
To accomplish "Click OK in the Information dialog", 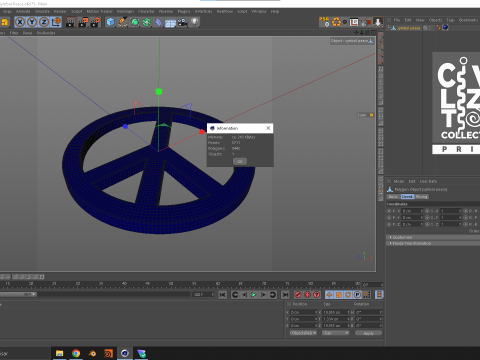I will (240, 161).
